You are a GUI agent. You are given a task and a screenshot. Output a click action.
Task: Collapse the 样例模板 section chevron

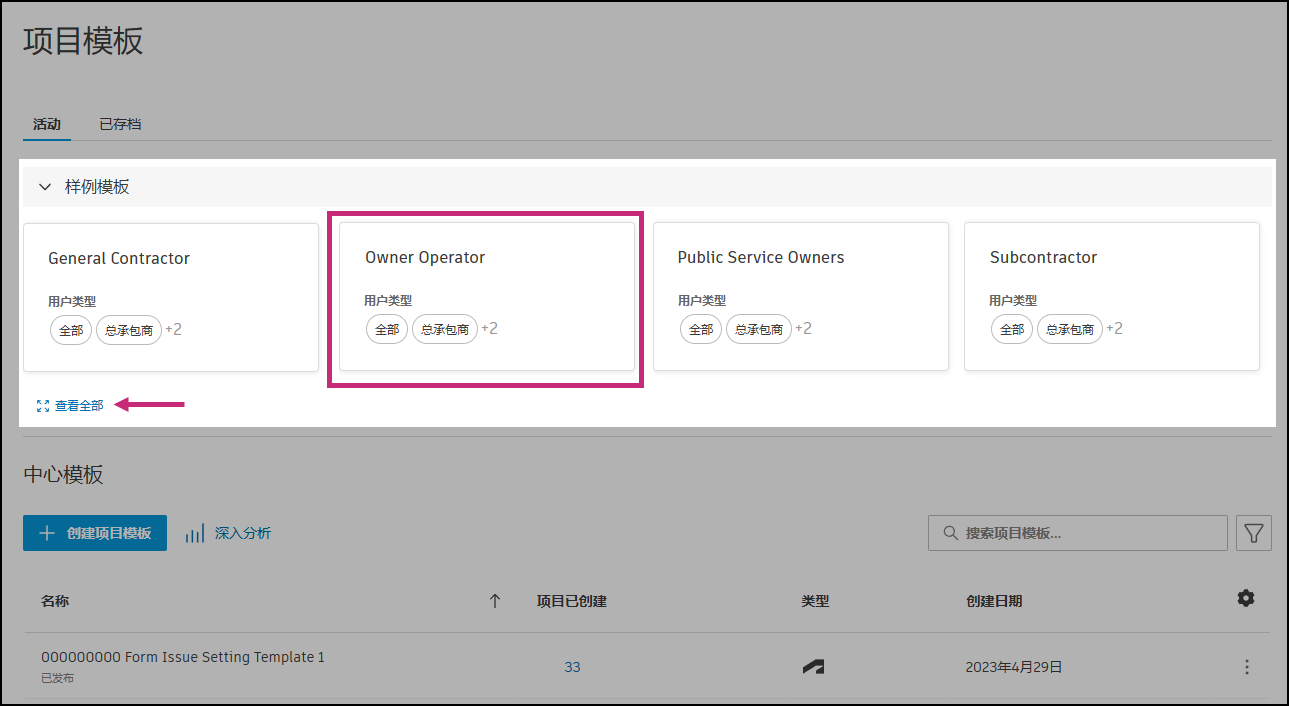(45, 187)
